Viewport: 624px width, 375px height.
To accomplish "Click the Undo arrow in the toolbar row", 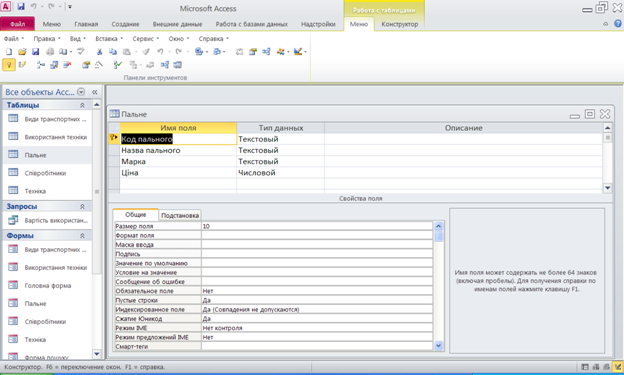I will [x=160, y=51].
